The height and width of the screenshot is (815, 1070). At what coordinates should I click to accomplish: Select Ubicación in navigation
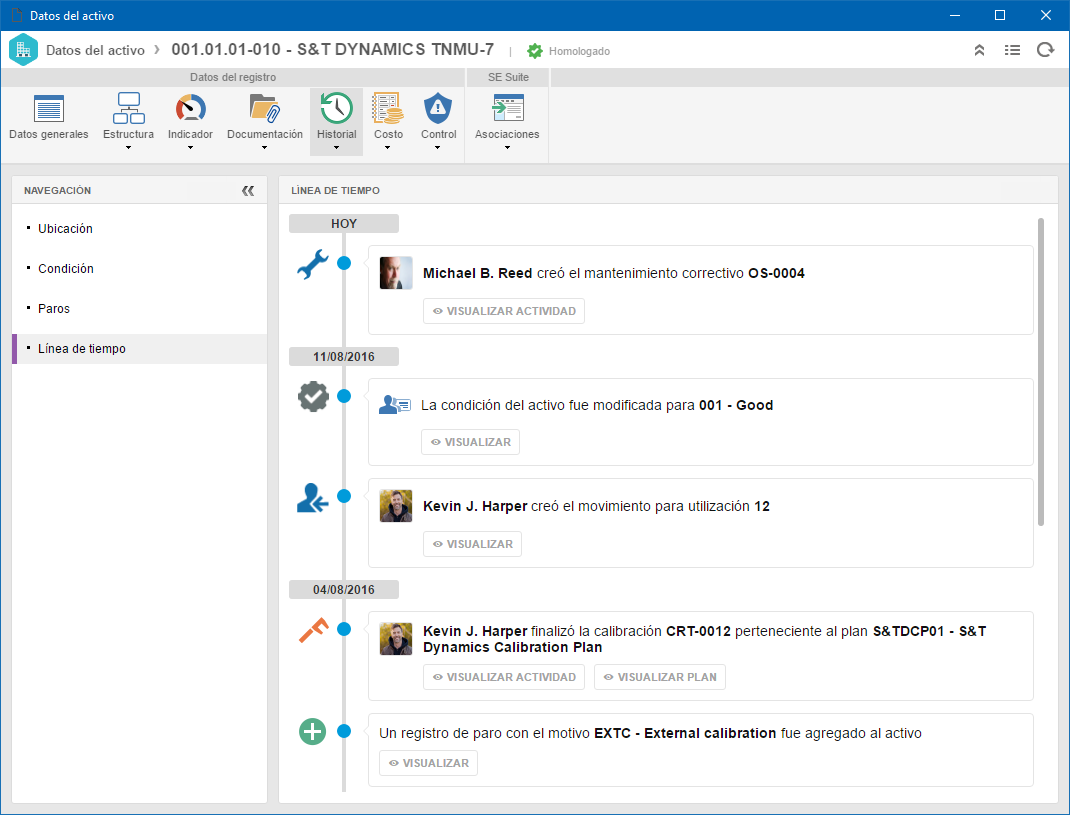[66, 229]
